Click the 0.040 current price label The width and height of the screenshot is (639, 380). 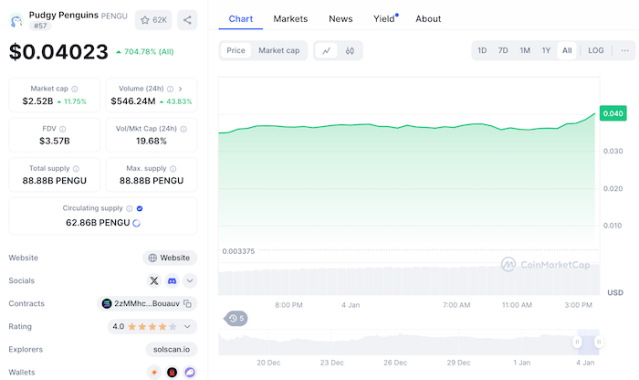[613, 113]
